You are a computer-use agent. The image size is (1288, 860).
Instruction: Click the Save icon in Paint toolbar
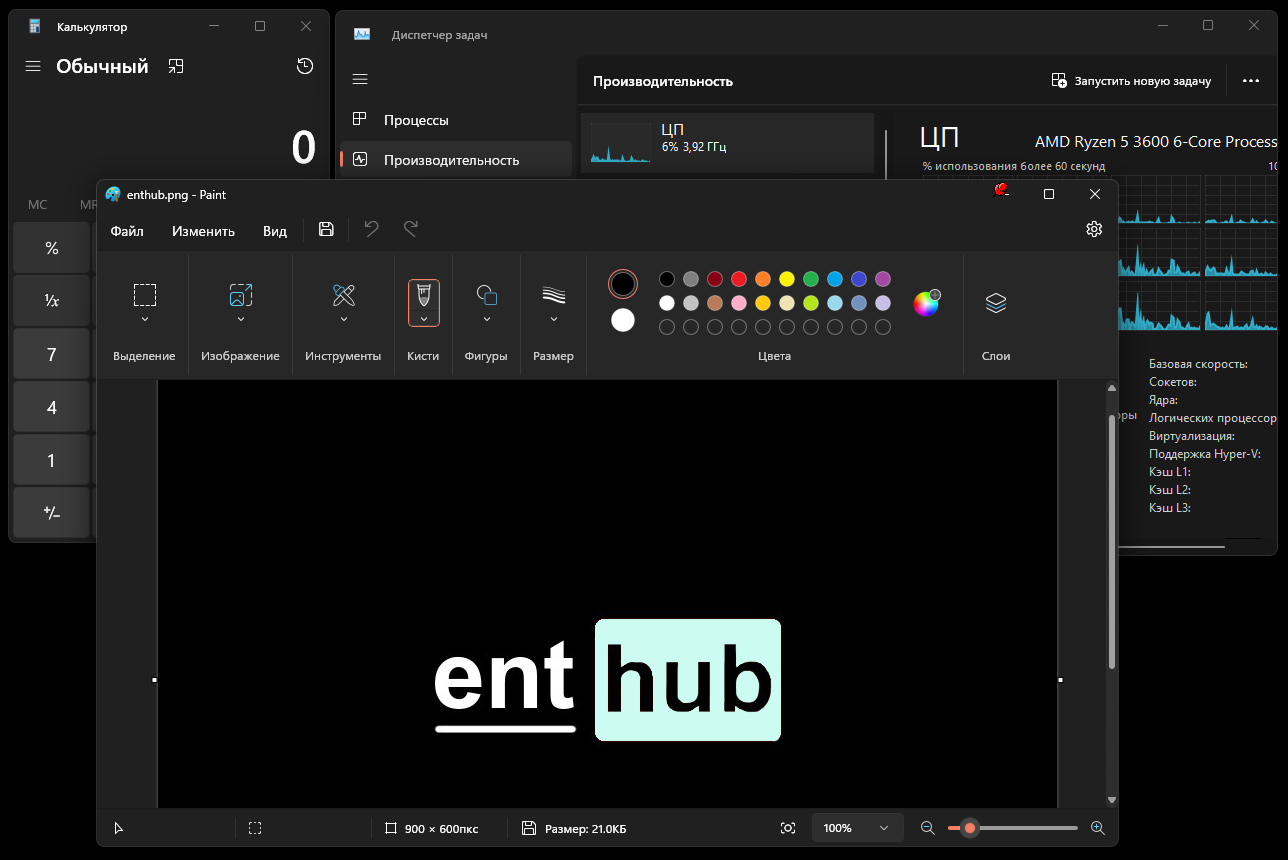click(x=326, y=229)
